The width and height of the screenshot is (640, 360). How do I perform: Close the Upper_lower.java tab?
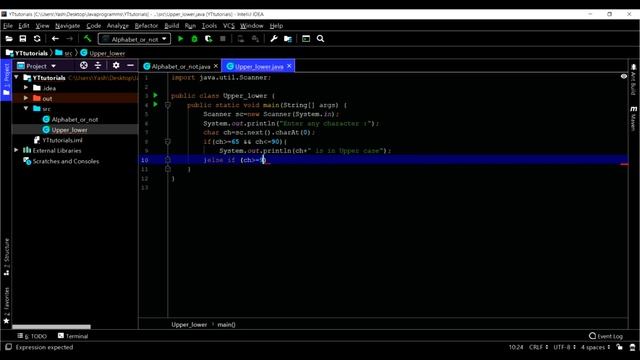click(x=289, y=66)
